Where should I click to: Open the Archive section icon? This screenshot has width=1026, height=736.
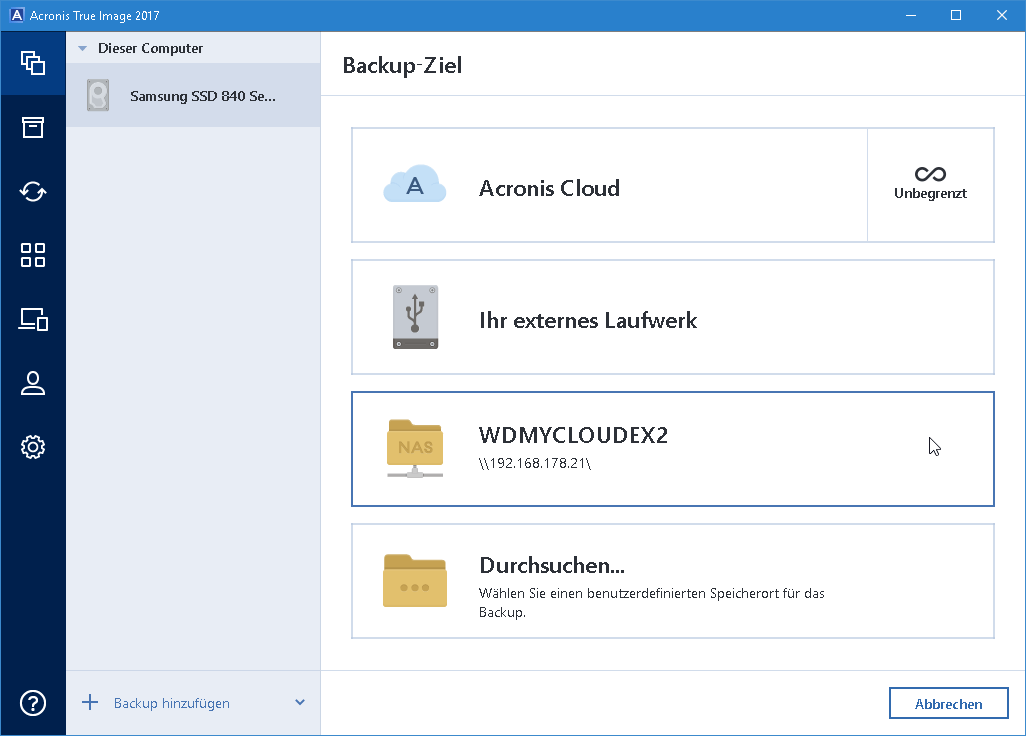33,127
